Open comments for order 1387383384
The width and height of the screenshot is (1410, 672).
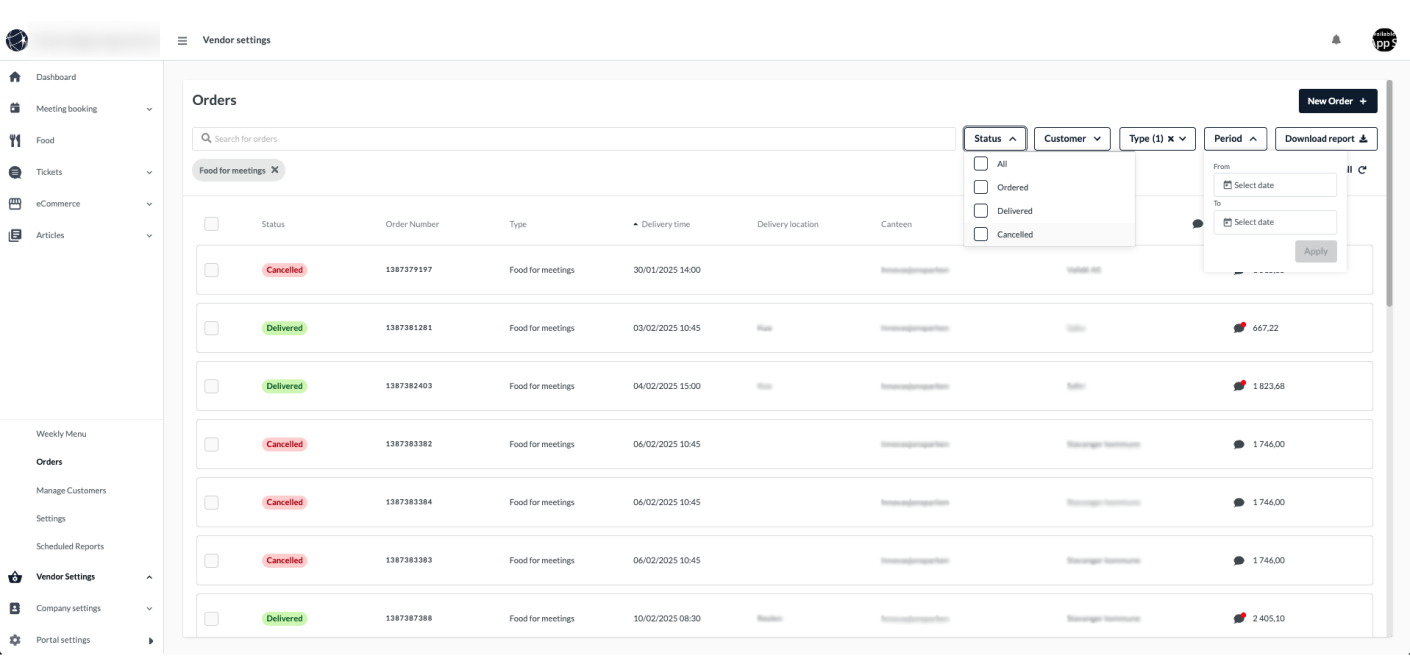tap(1240, 502)
